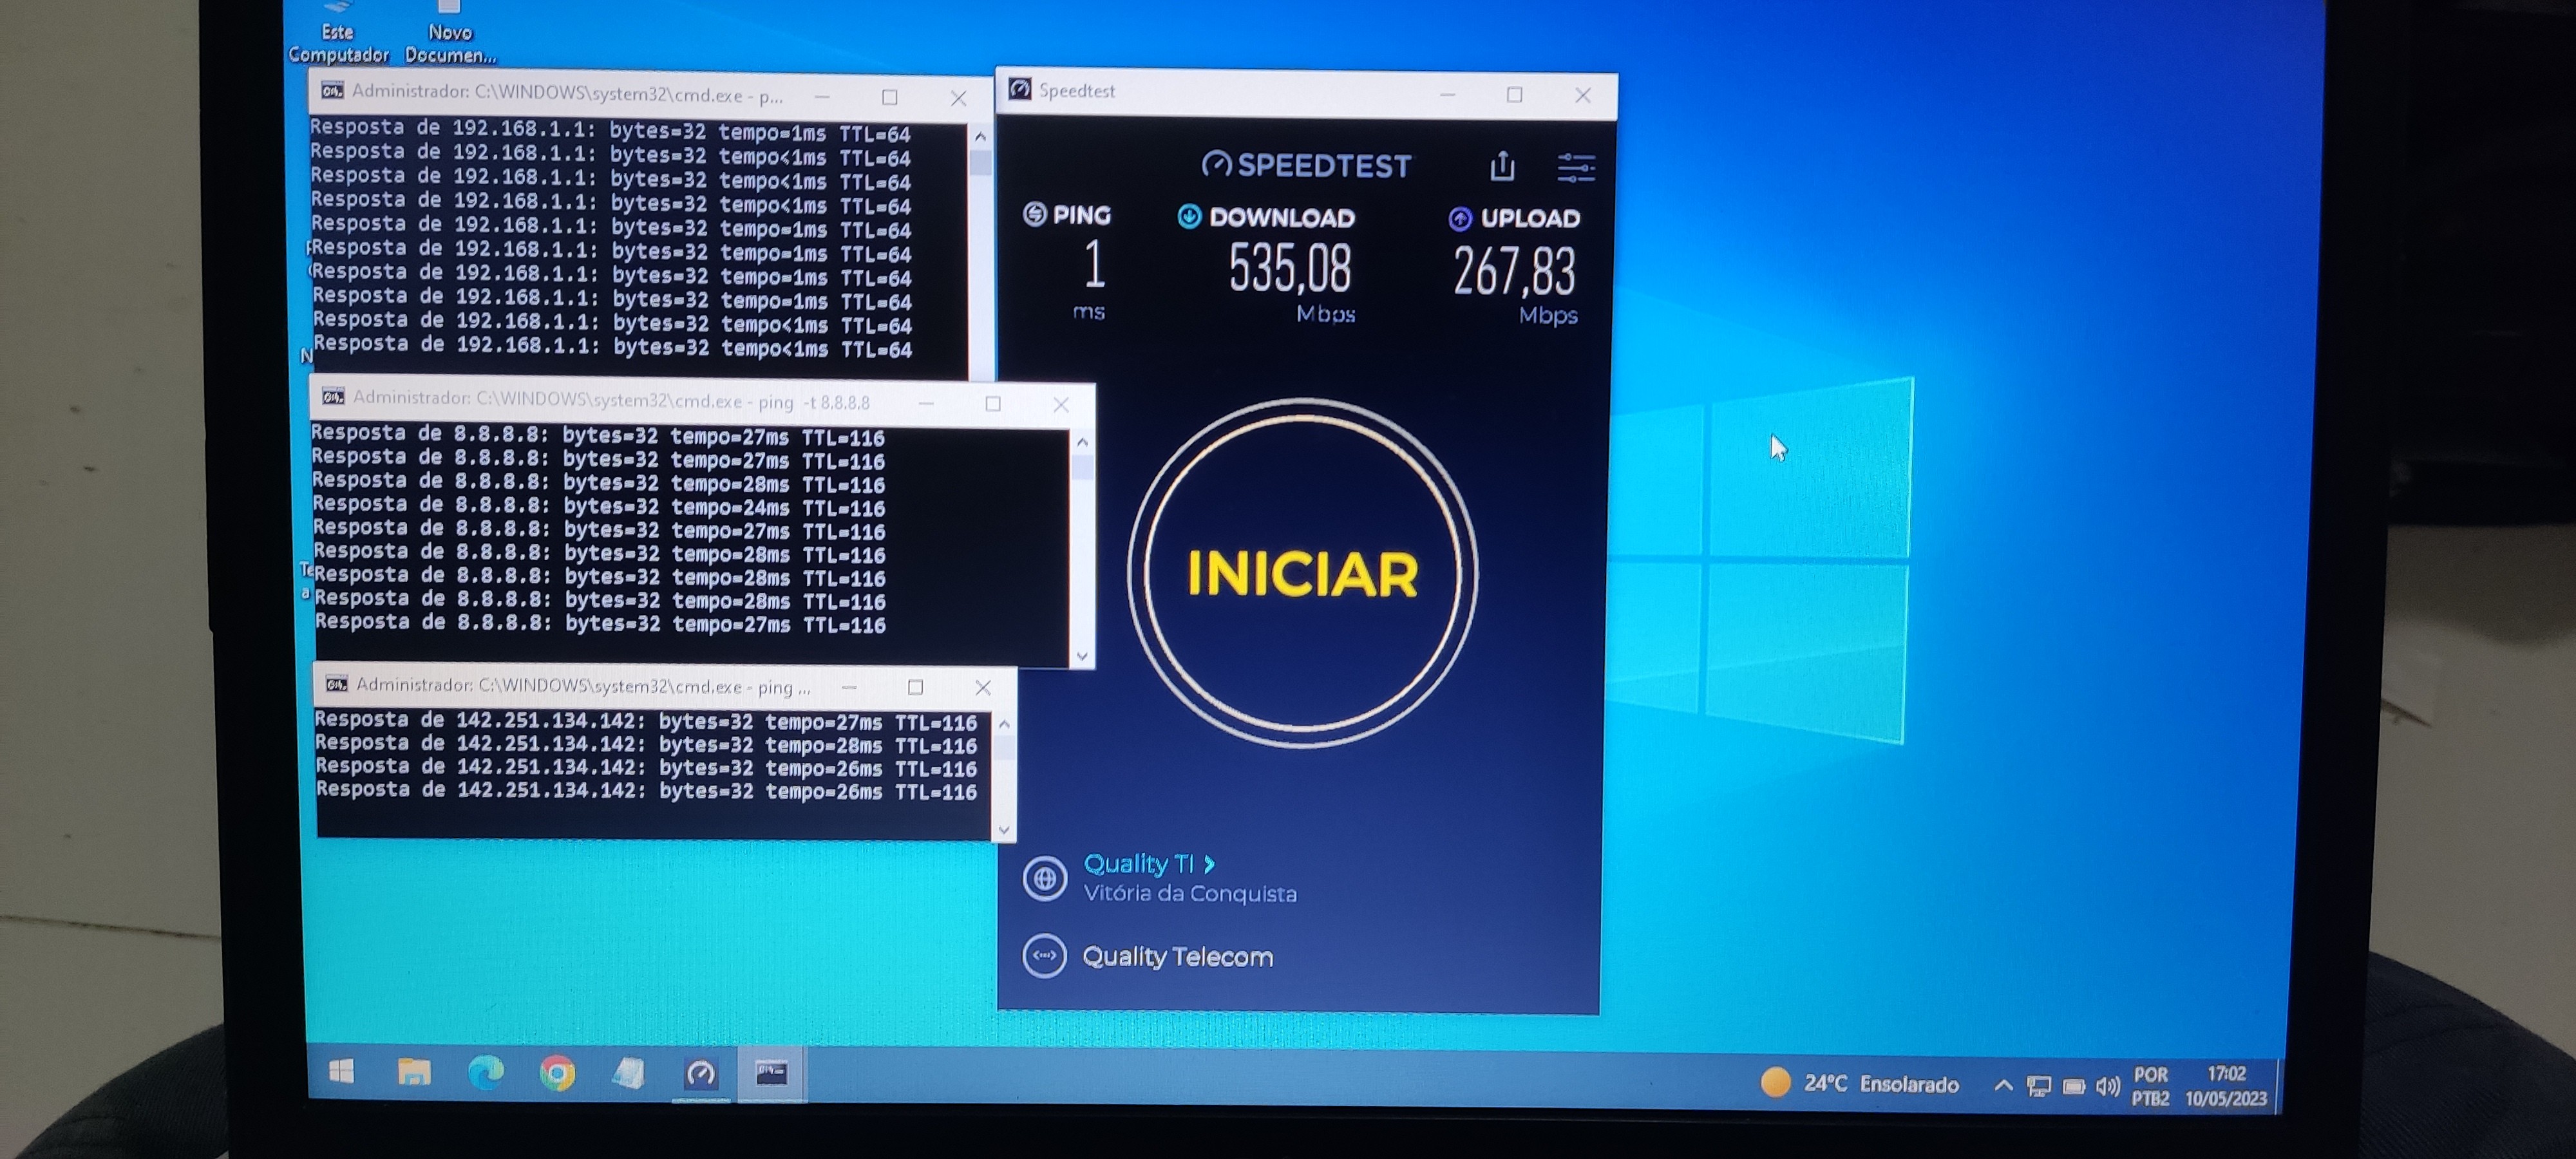Click the command prompt taskbar icon

point(771,1075)
